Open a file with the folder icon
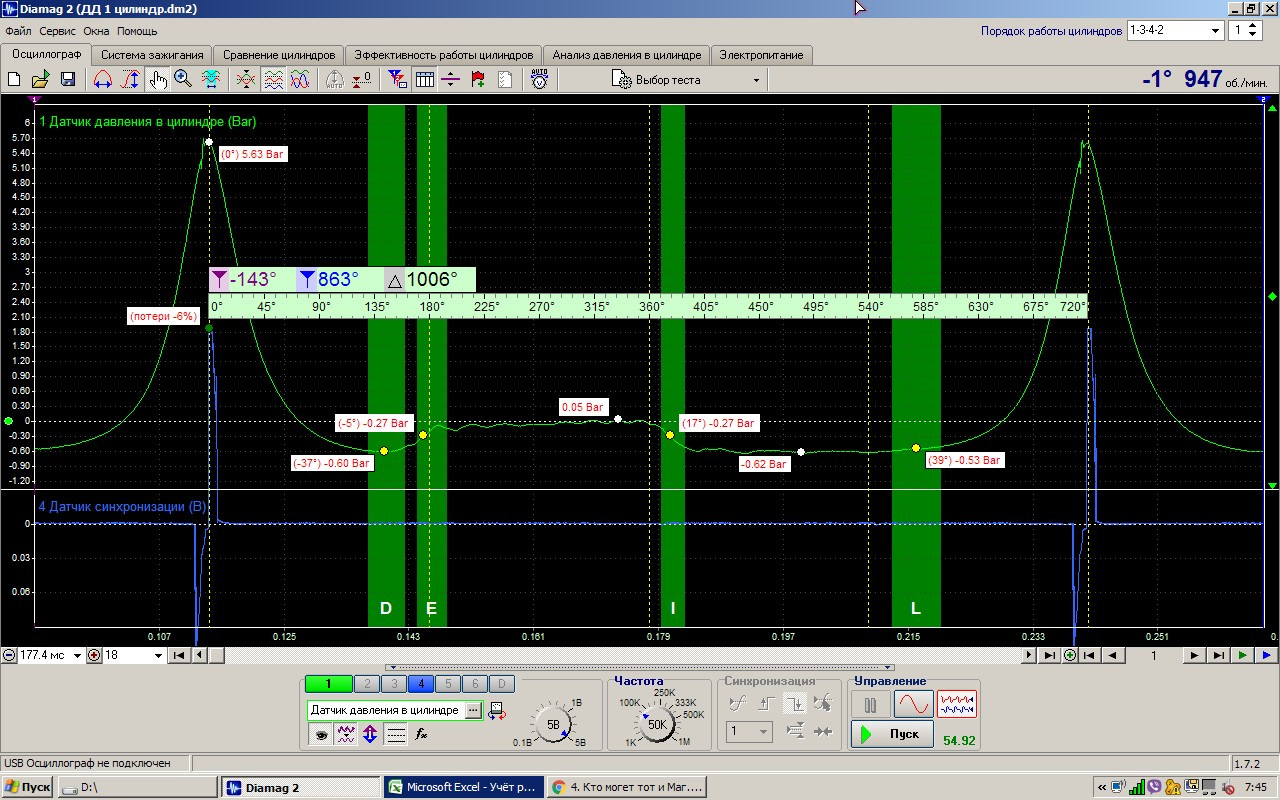This screenshot has height=800, width=1280. 40,80
